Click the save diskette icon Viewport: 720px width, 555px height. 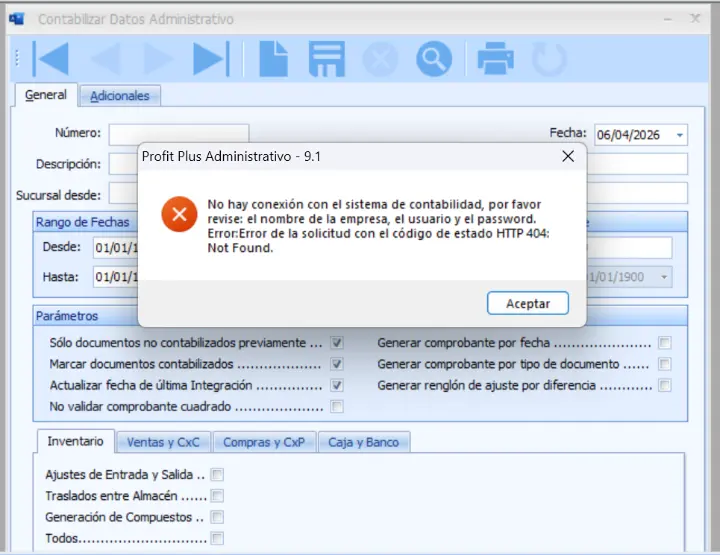326,60
